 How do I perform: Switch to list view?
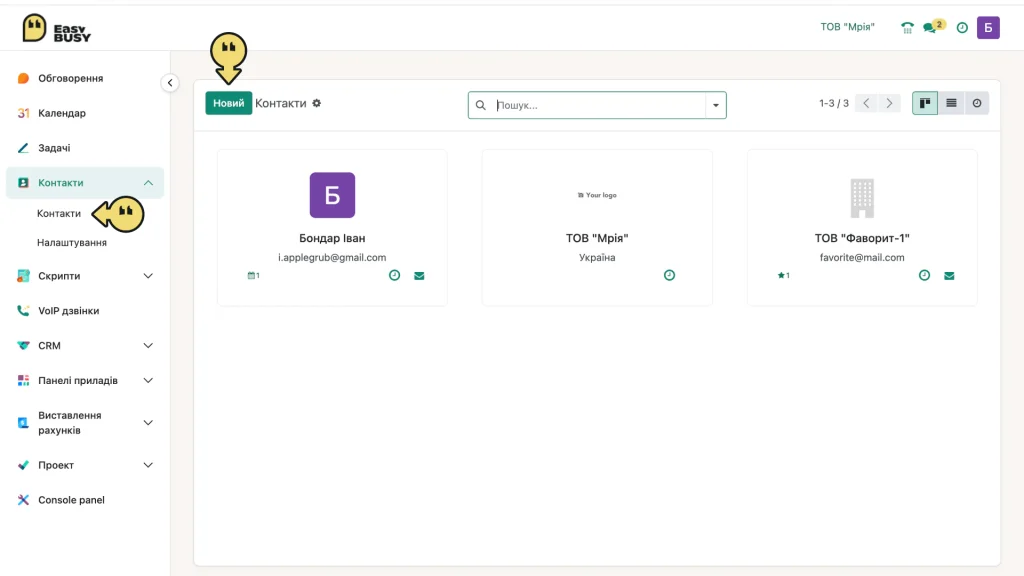pos(951,103)
